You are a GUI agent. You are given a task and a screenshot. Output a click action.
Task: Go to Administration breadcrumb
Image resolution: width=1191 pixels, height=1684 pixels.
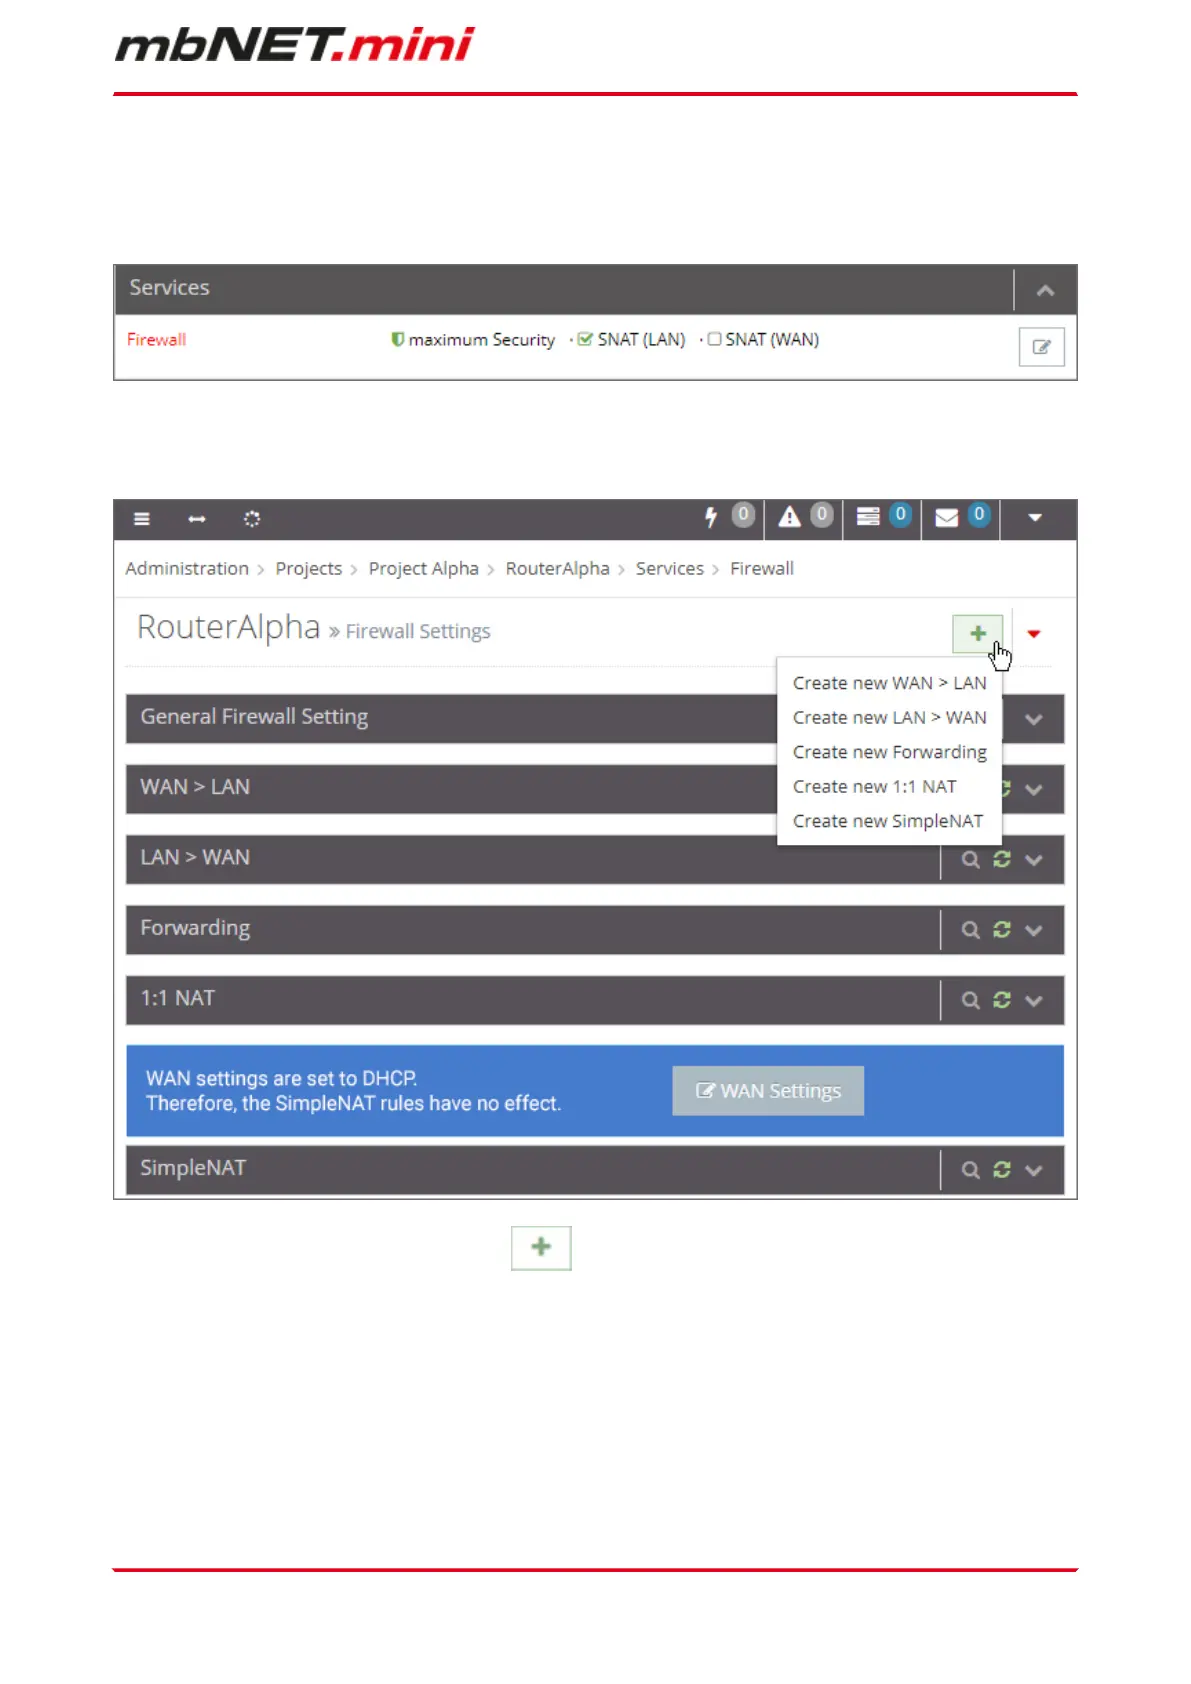coord(187,568)
